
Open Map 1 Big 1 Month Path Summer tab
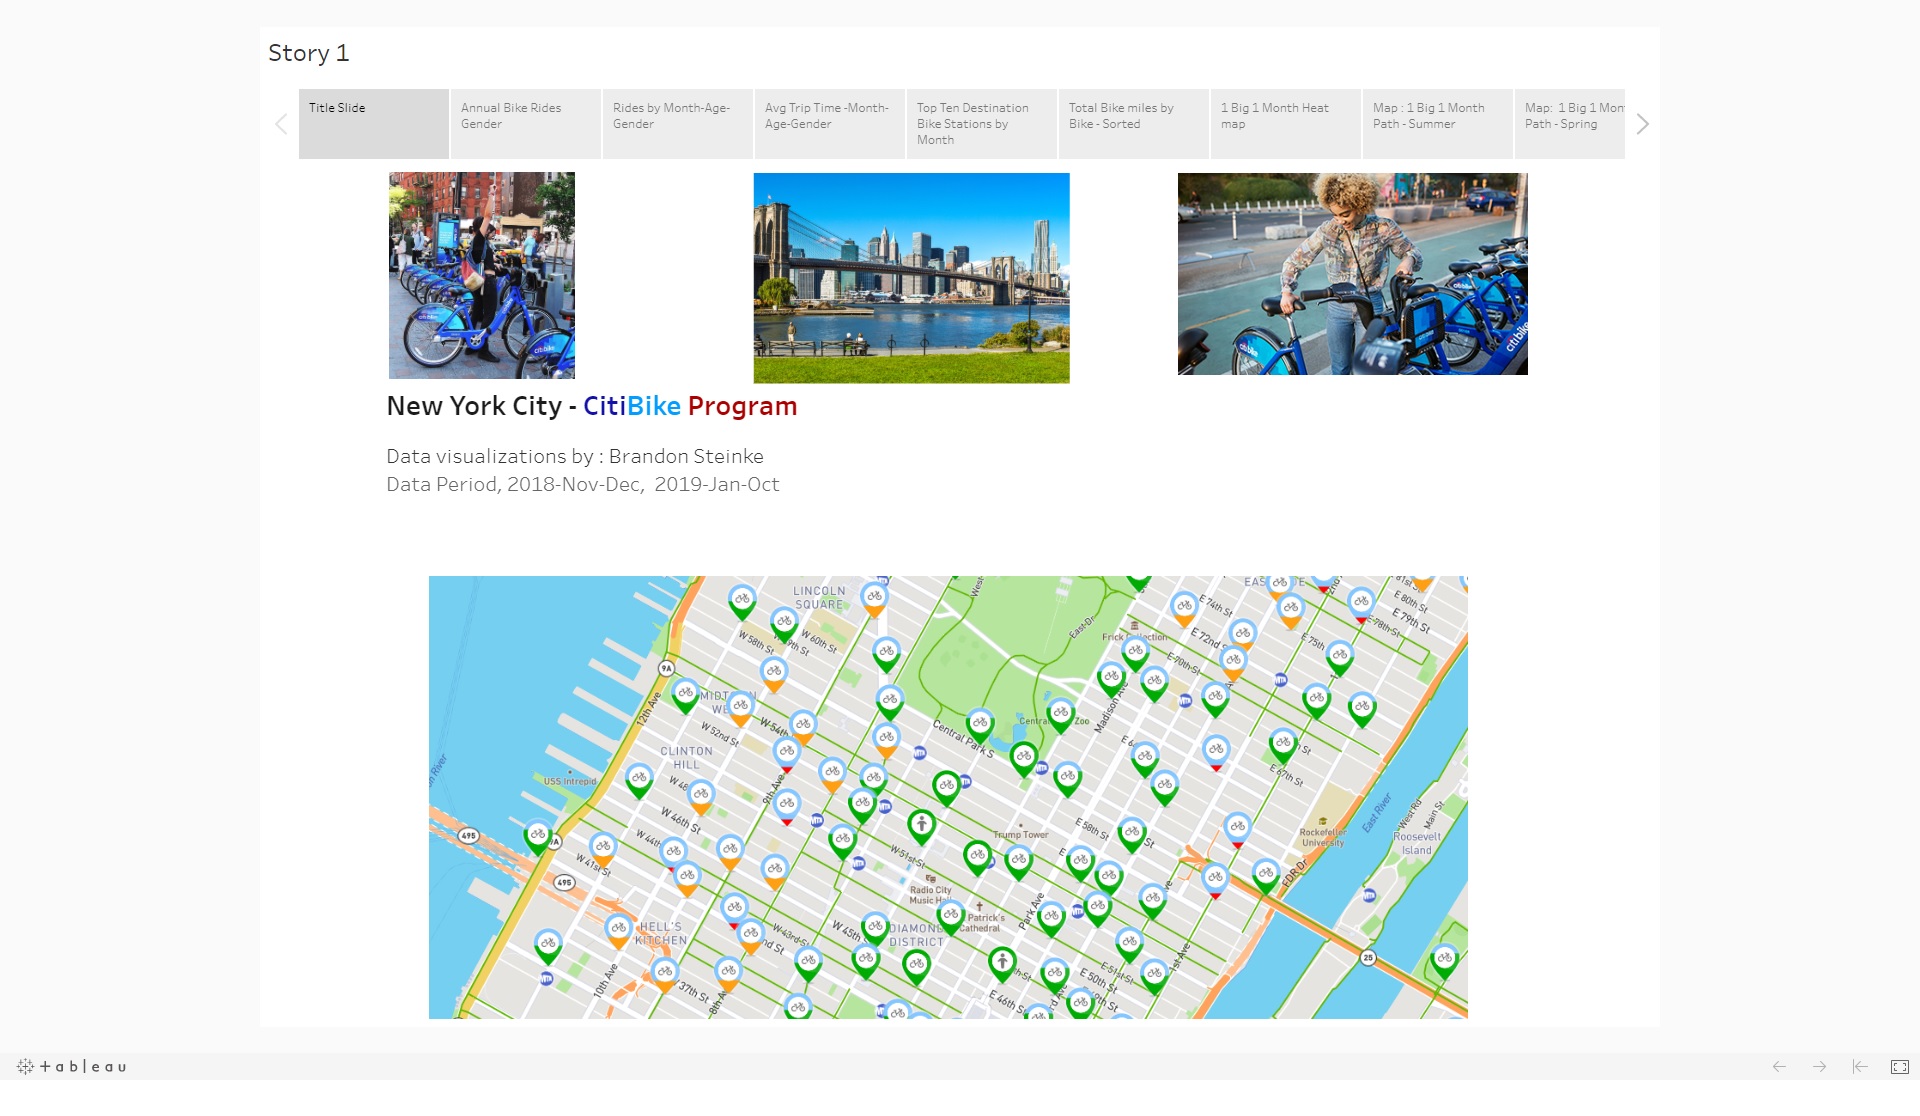click(x=1438, y=124)
